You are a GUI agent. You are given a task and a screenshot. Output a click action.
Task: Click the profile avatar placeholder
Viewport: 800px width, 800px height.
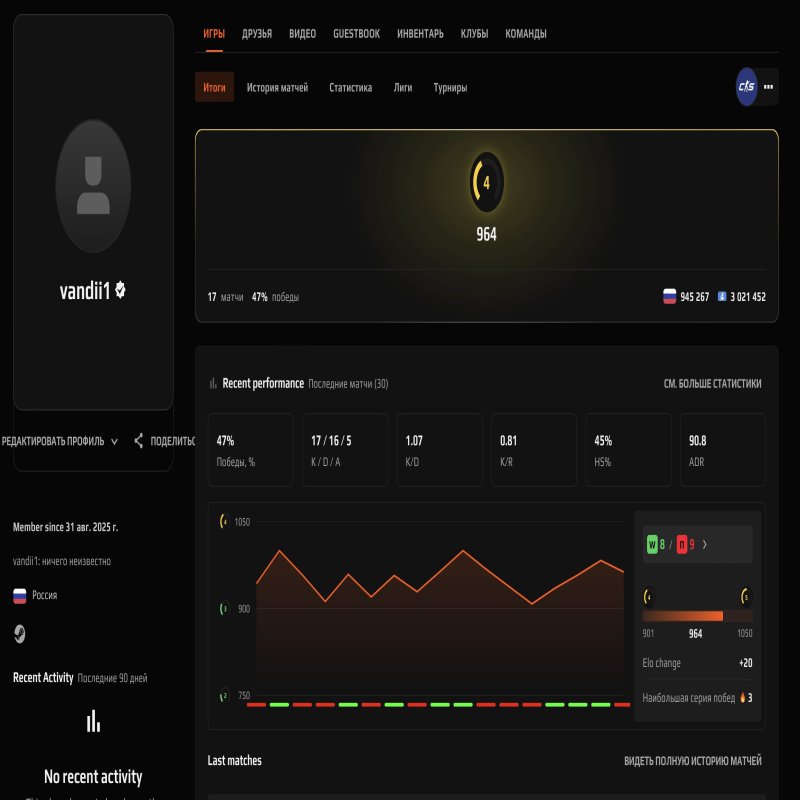click(93, 187)
